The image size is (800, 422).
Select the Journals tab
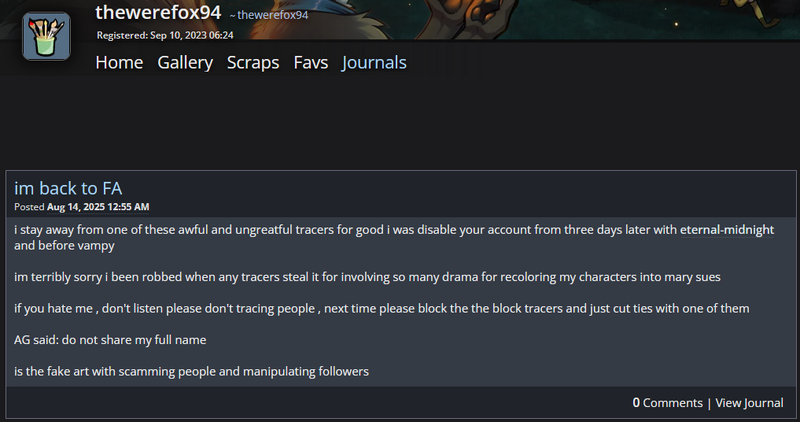[x=374, y=63]
